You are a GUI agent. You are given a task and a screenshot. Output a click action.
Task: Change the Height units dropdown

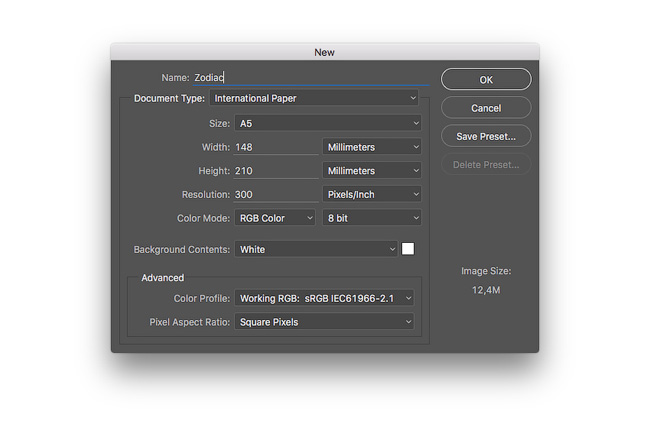pos(372,170)
